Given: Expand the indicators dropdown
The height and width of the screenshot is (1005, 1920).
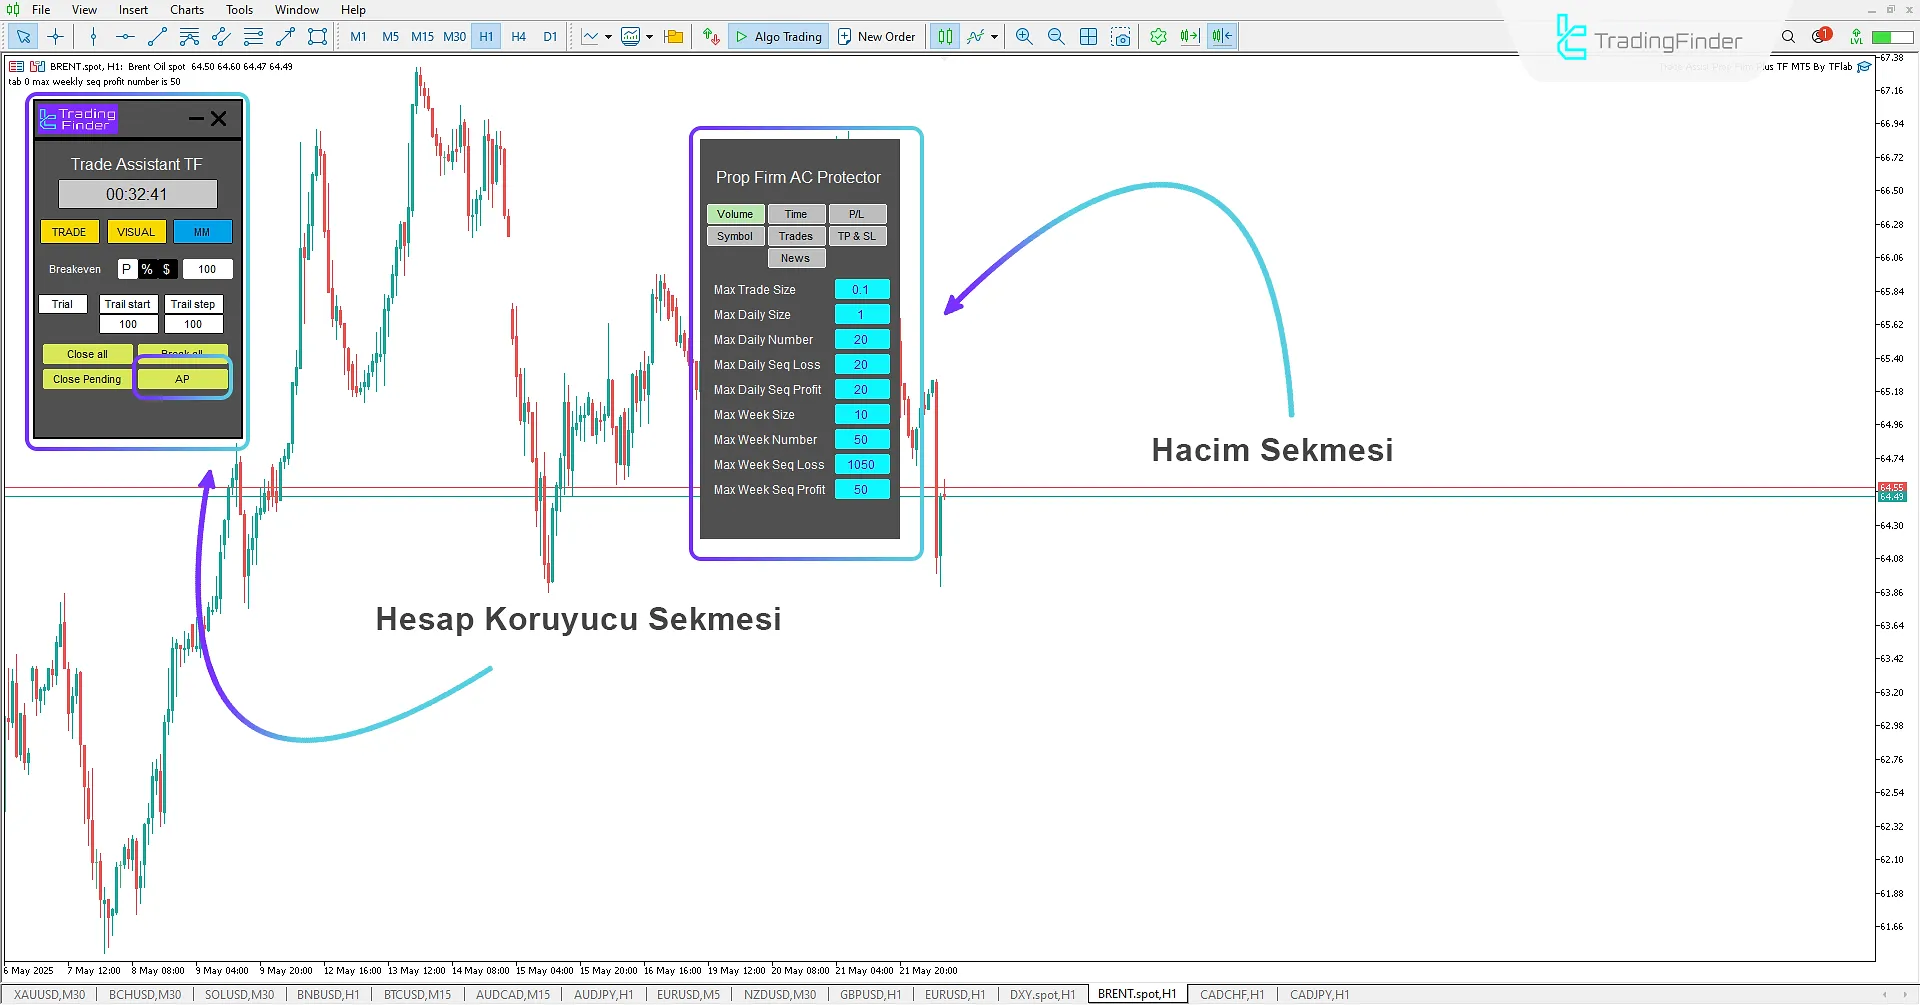Looking at the screenshot, I should [648, 36].
